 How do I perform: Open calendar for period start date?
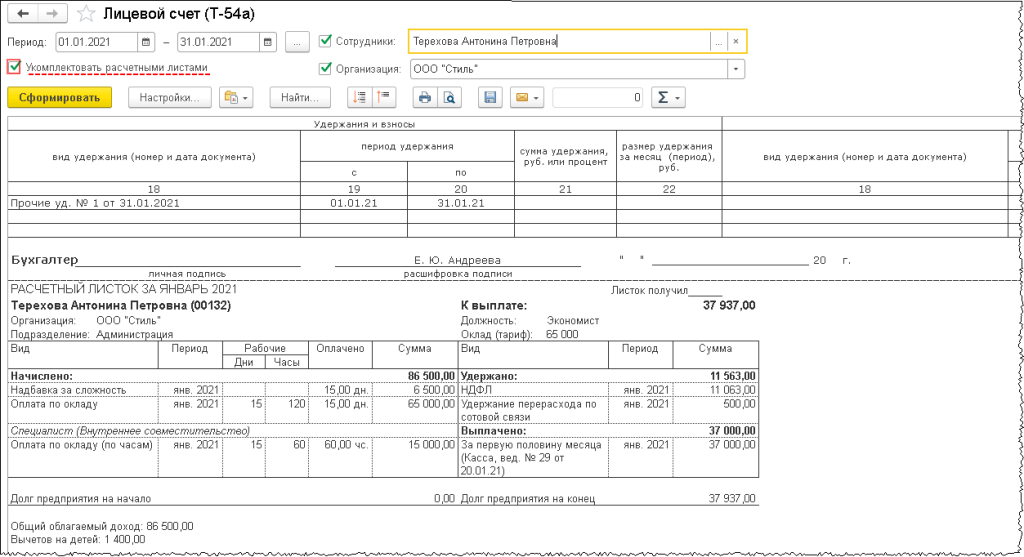point(147,42)
